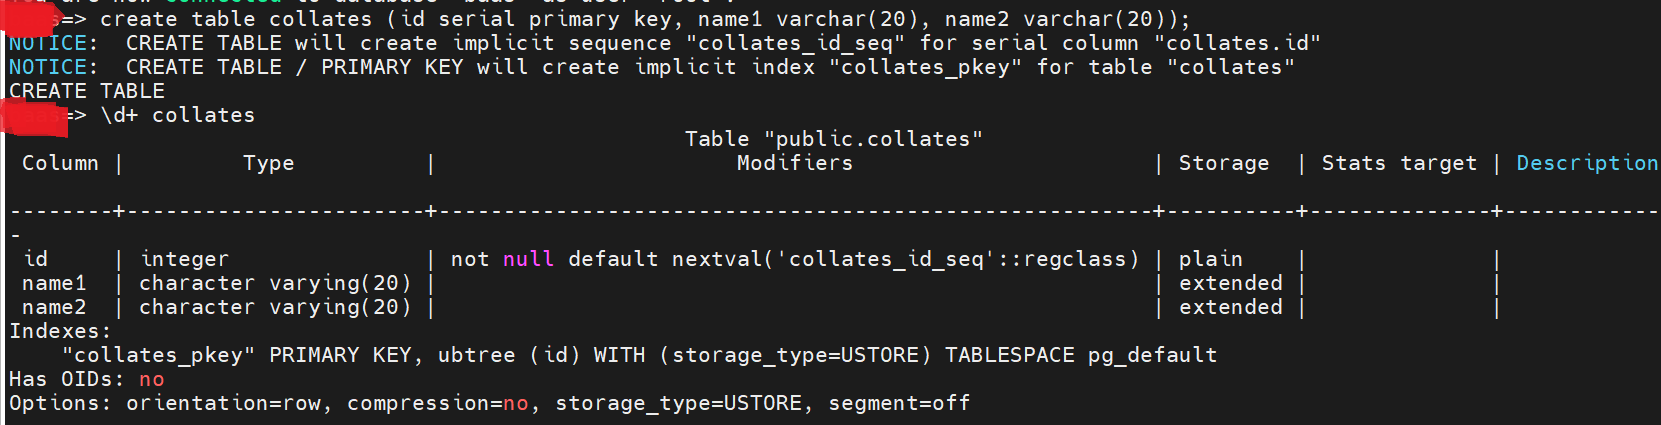Click the "Column" header text
This screenshot has height=425, width=1661.
60,163
